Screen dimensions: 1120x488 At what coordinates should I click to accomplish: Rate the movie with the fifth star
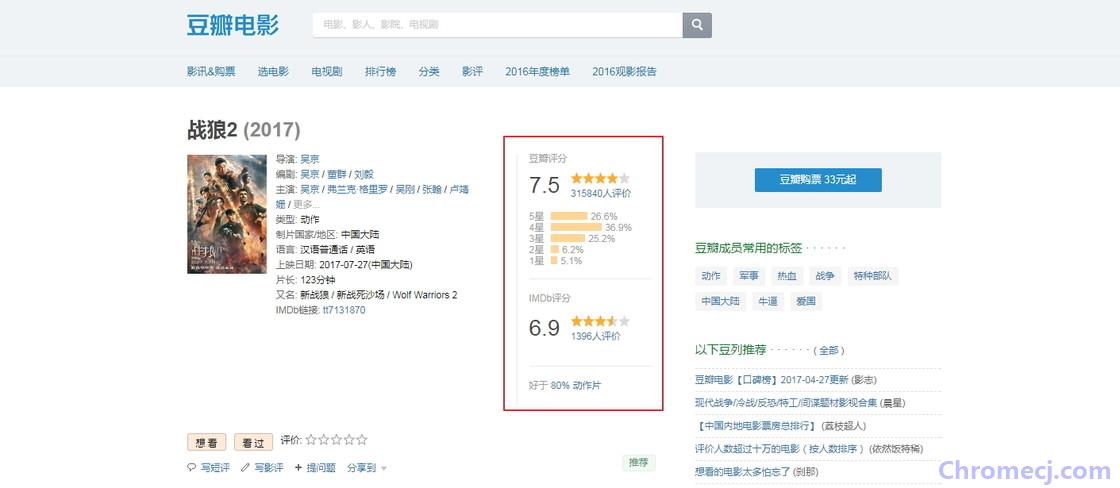362,439
